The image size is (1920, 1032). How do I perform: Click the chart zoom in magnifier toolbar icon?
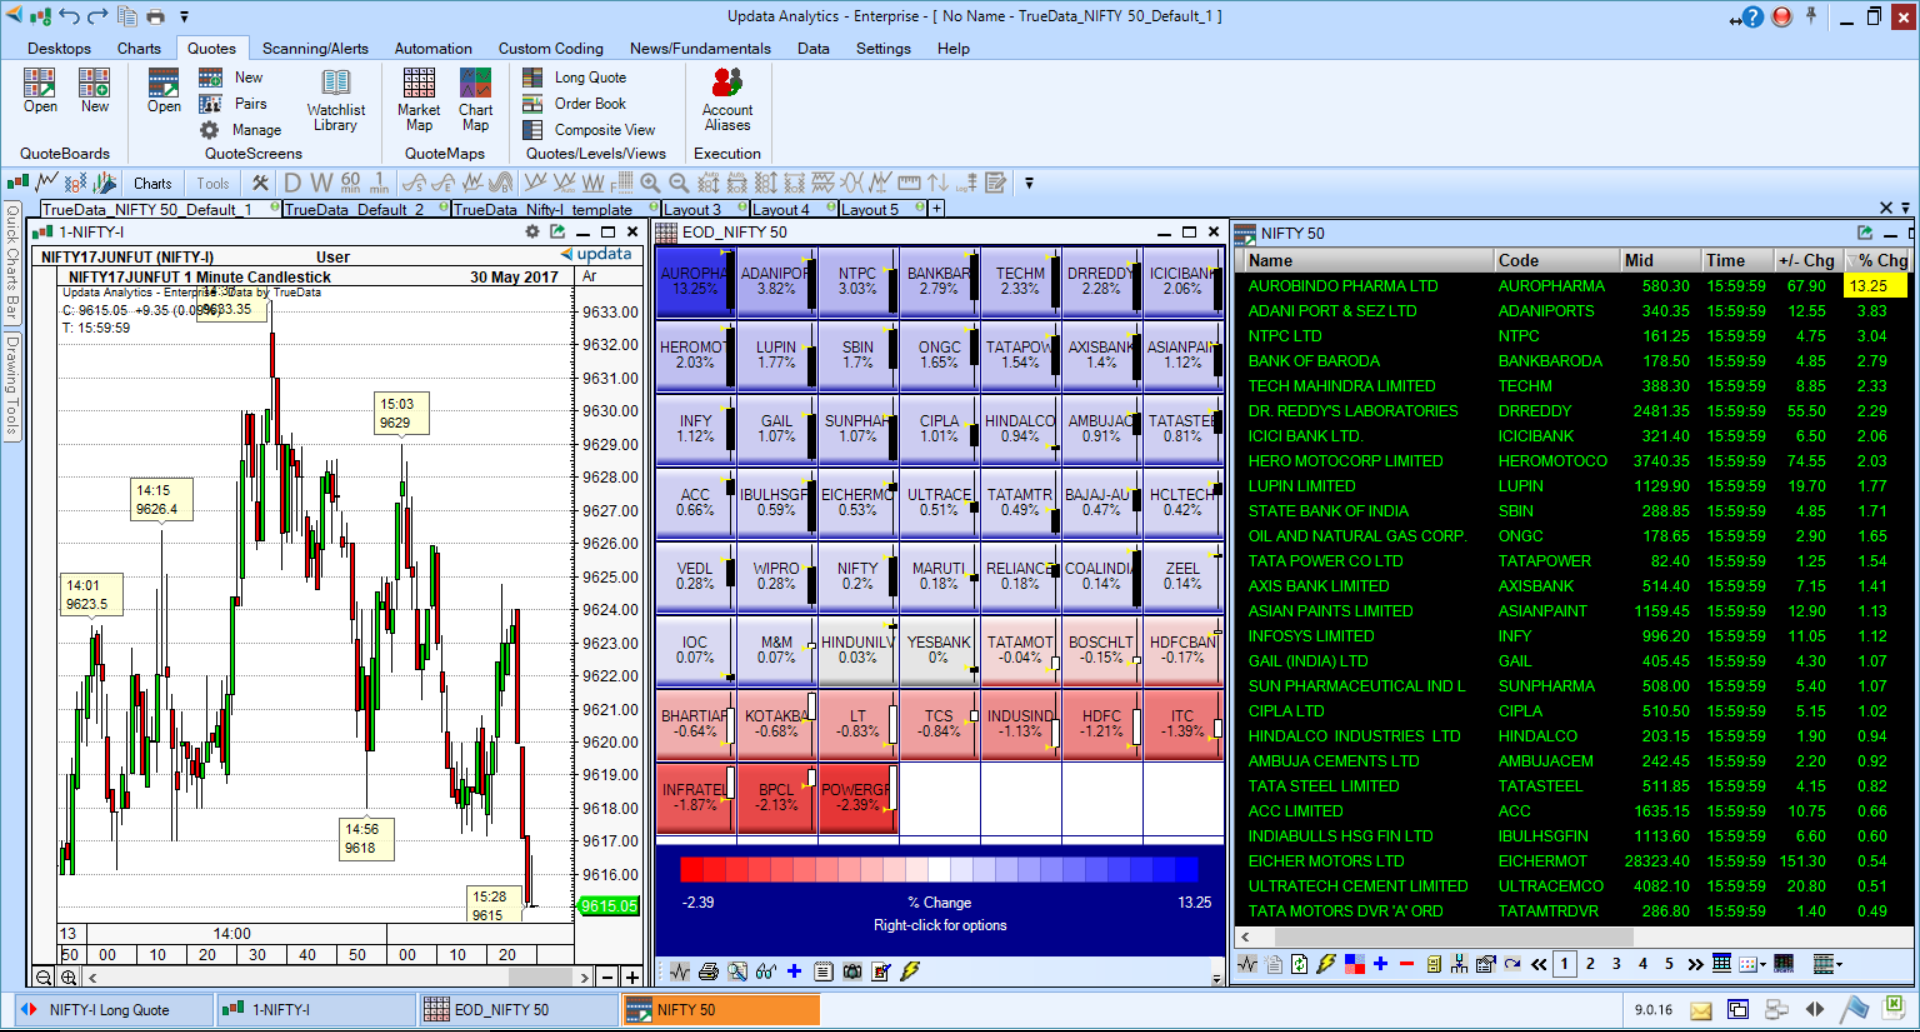650,183
